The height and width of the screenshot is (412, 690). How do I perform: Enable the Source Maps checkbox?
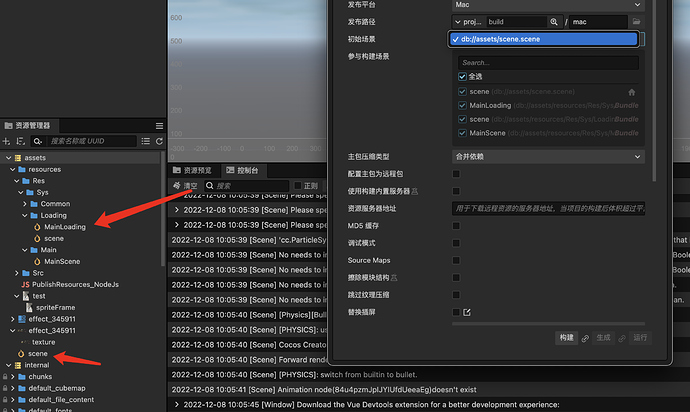point(456,260)
